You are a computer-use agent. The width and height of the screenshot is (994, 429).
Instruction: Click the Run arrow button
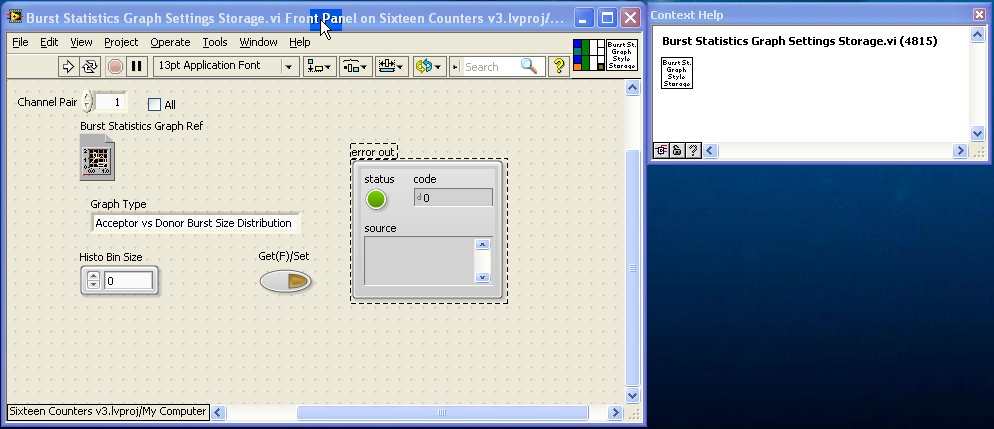pyautogui.click(x=68, y=67)
